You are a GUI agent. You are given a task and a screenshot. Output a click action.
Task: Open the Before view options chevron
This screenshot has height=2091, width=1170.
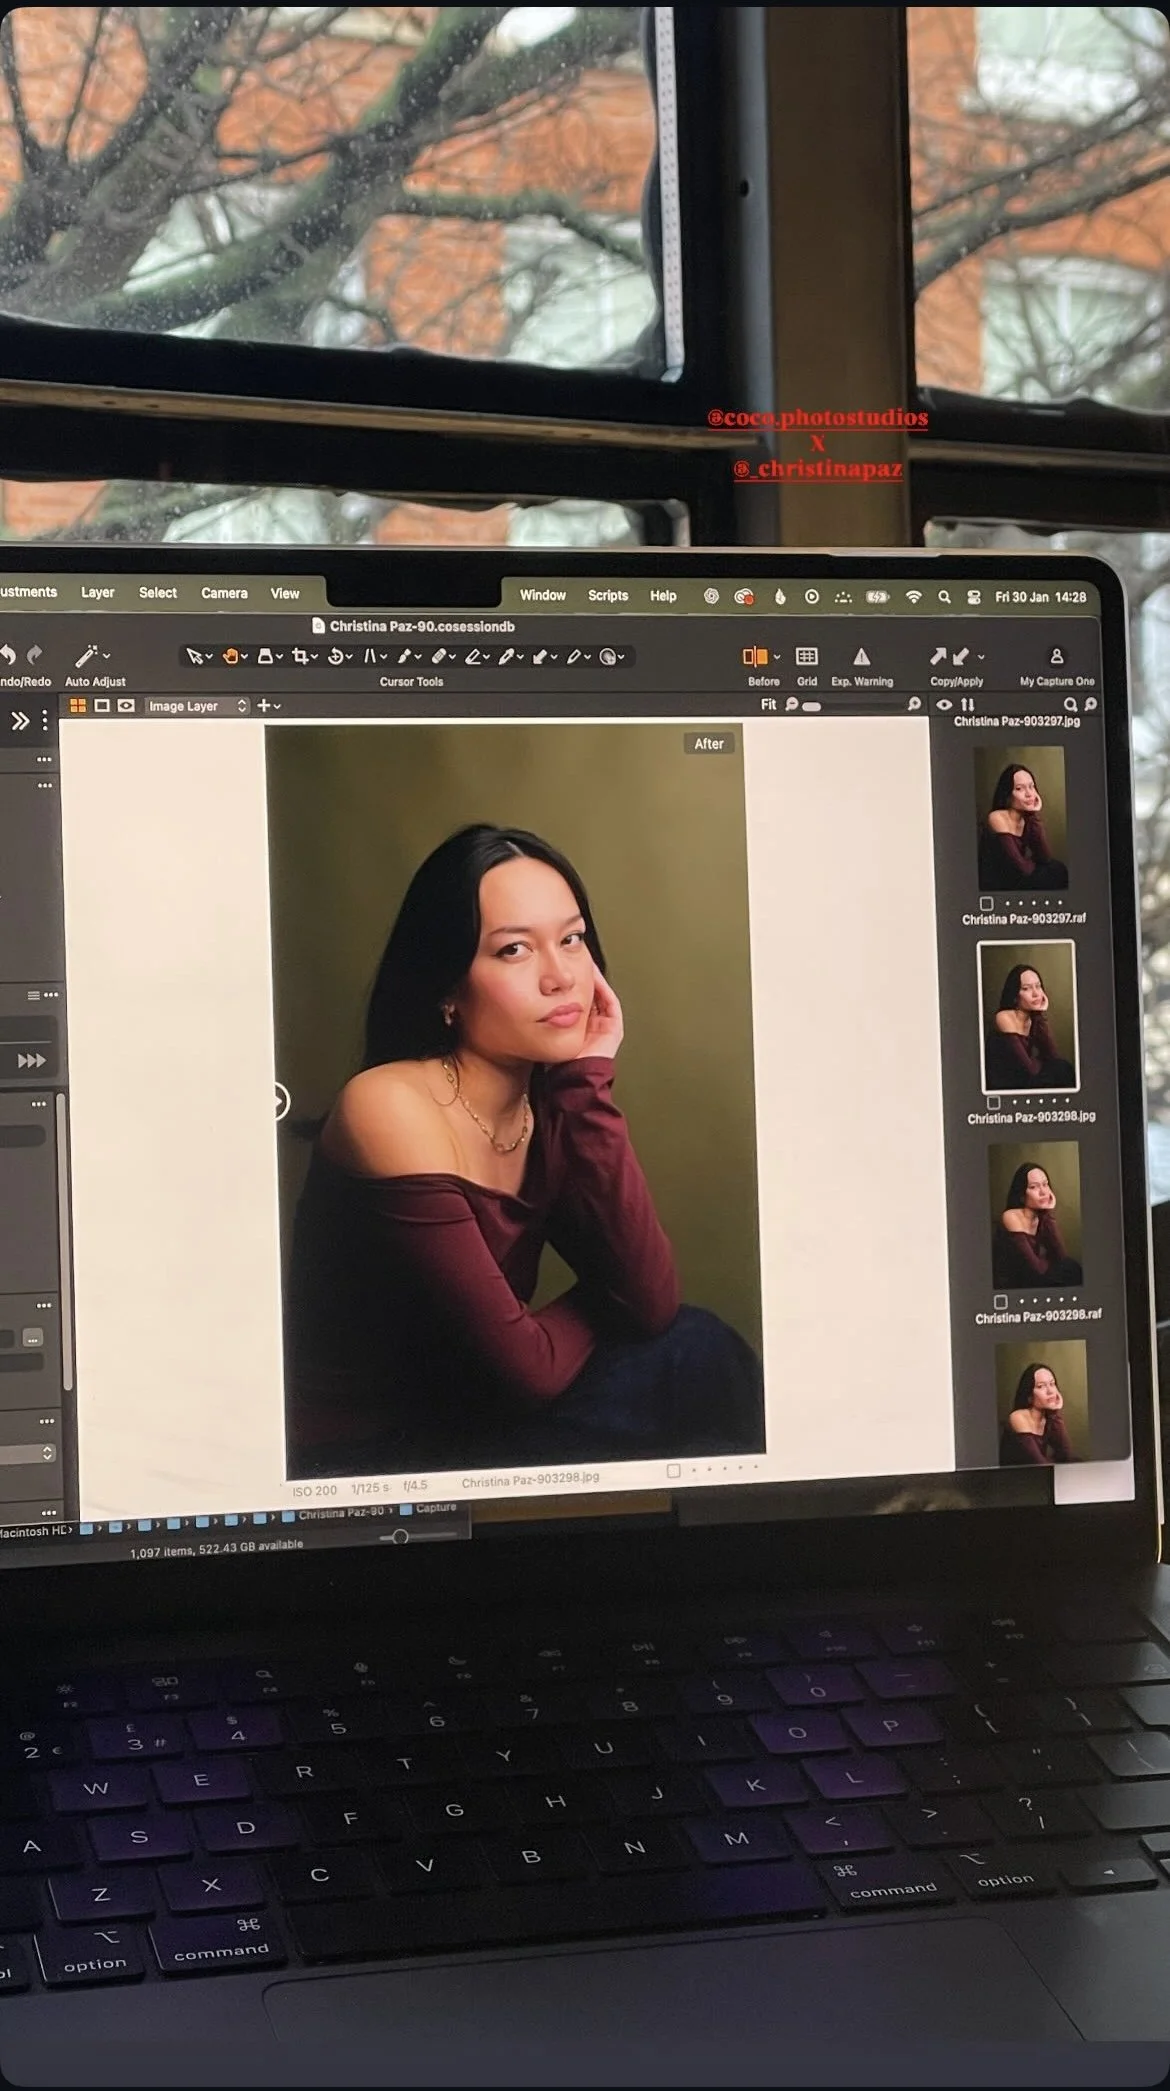[777, 657]
